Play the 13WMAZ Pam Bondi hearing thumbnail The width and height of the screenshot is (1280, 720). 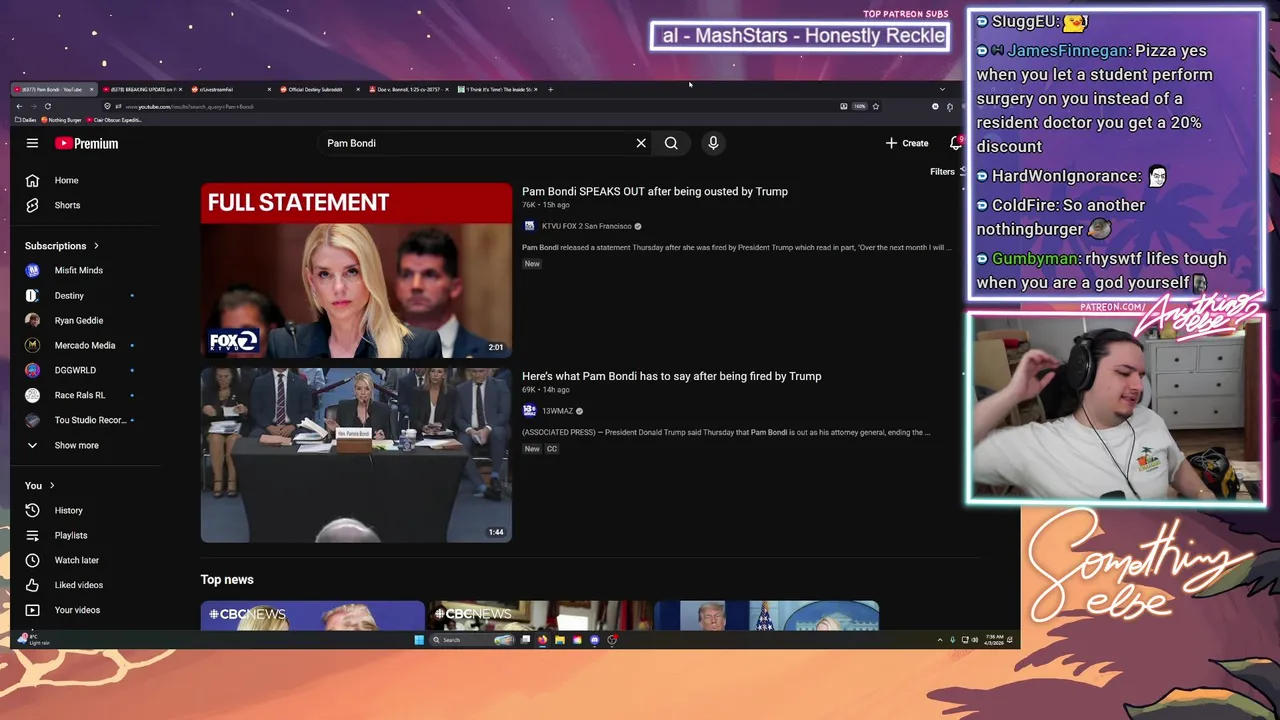click(356, 455)
